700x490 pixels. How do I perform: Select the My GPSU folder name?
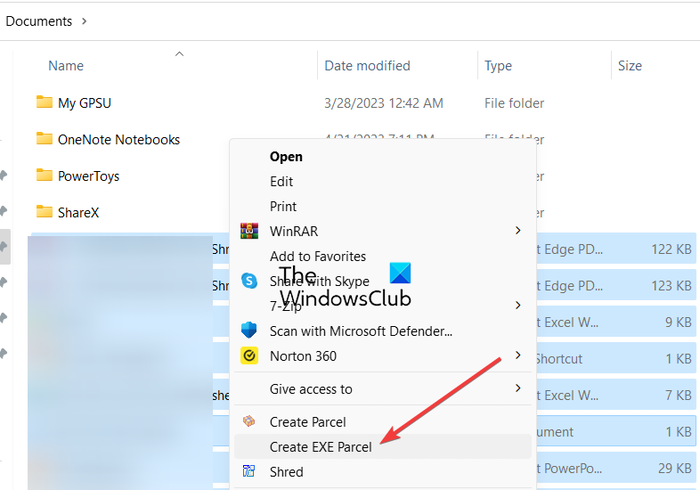pyautogui.click(x=84, y=103)
